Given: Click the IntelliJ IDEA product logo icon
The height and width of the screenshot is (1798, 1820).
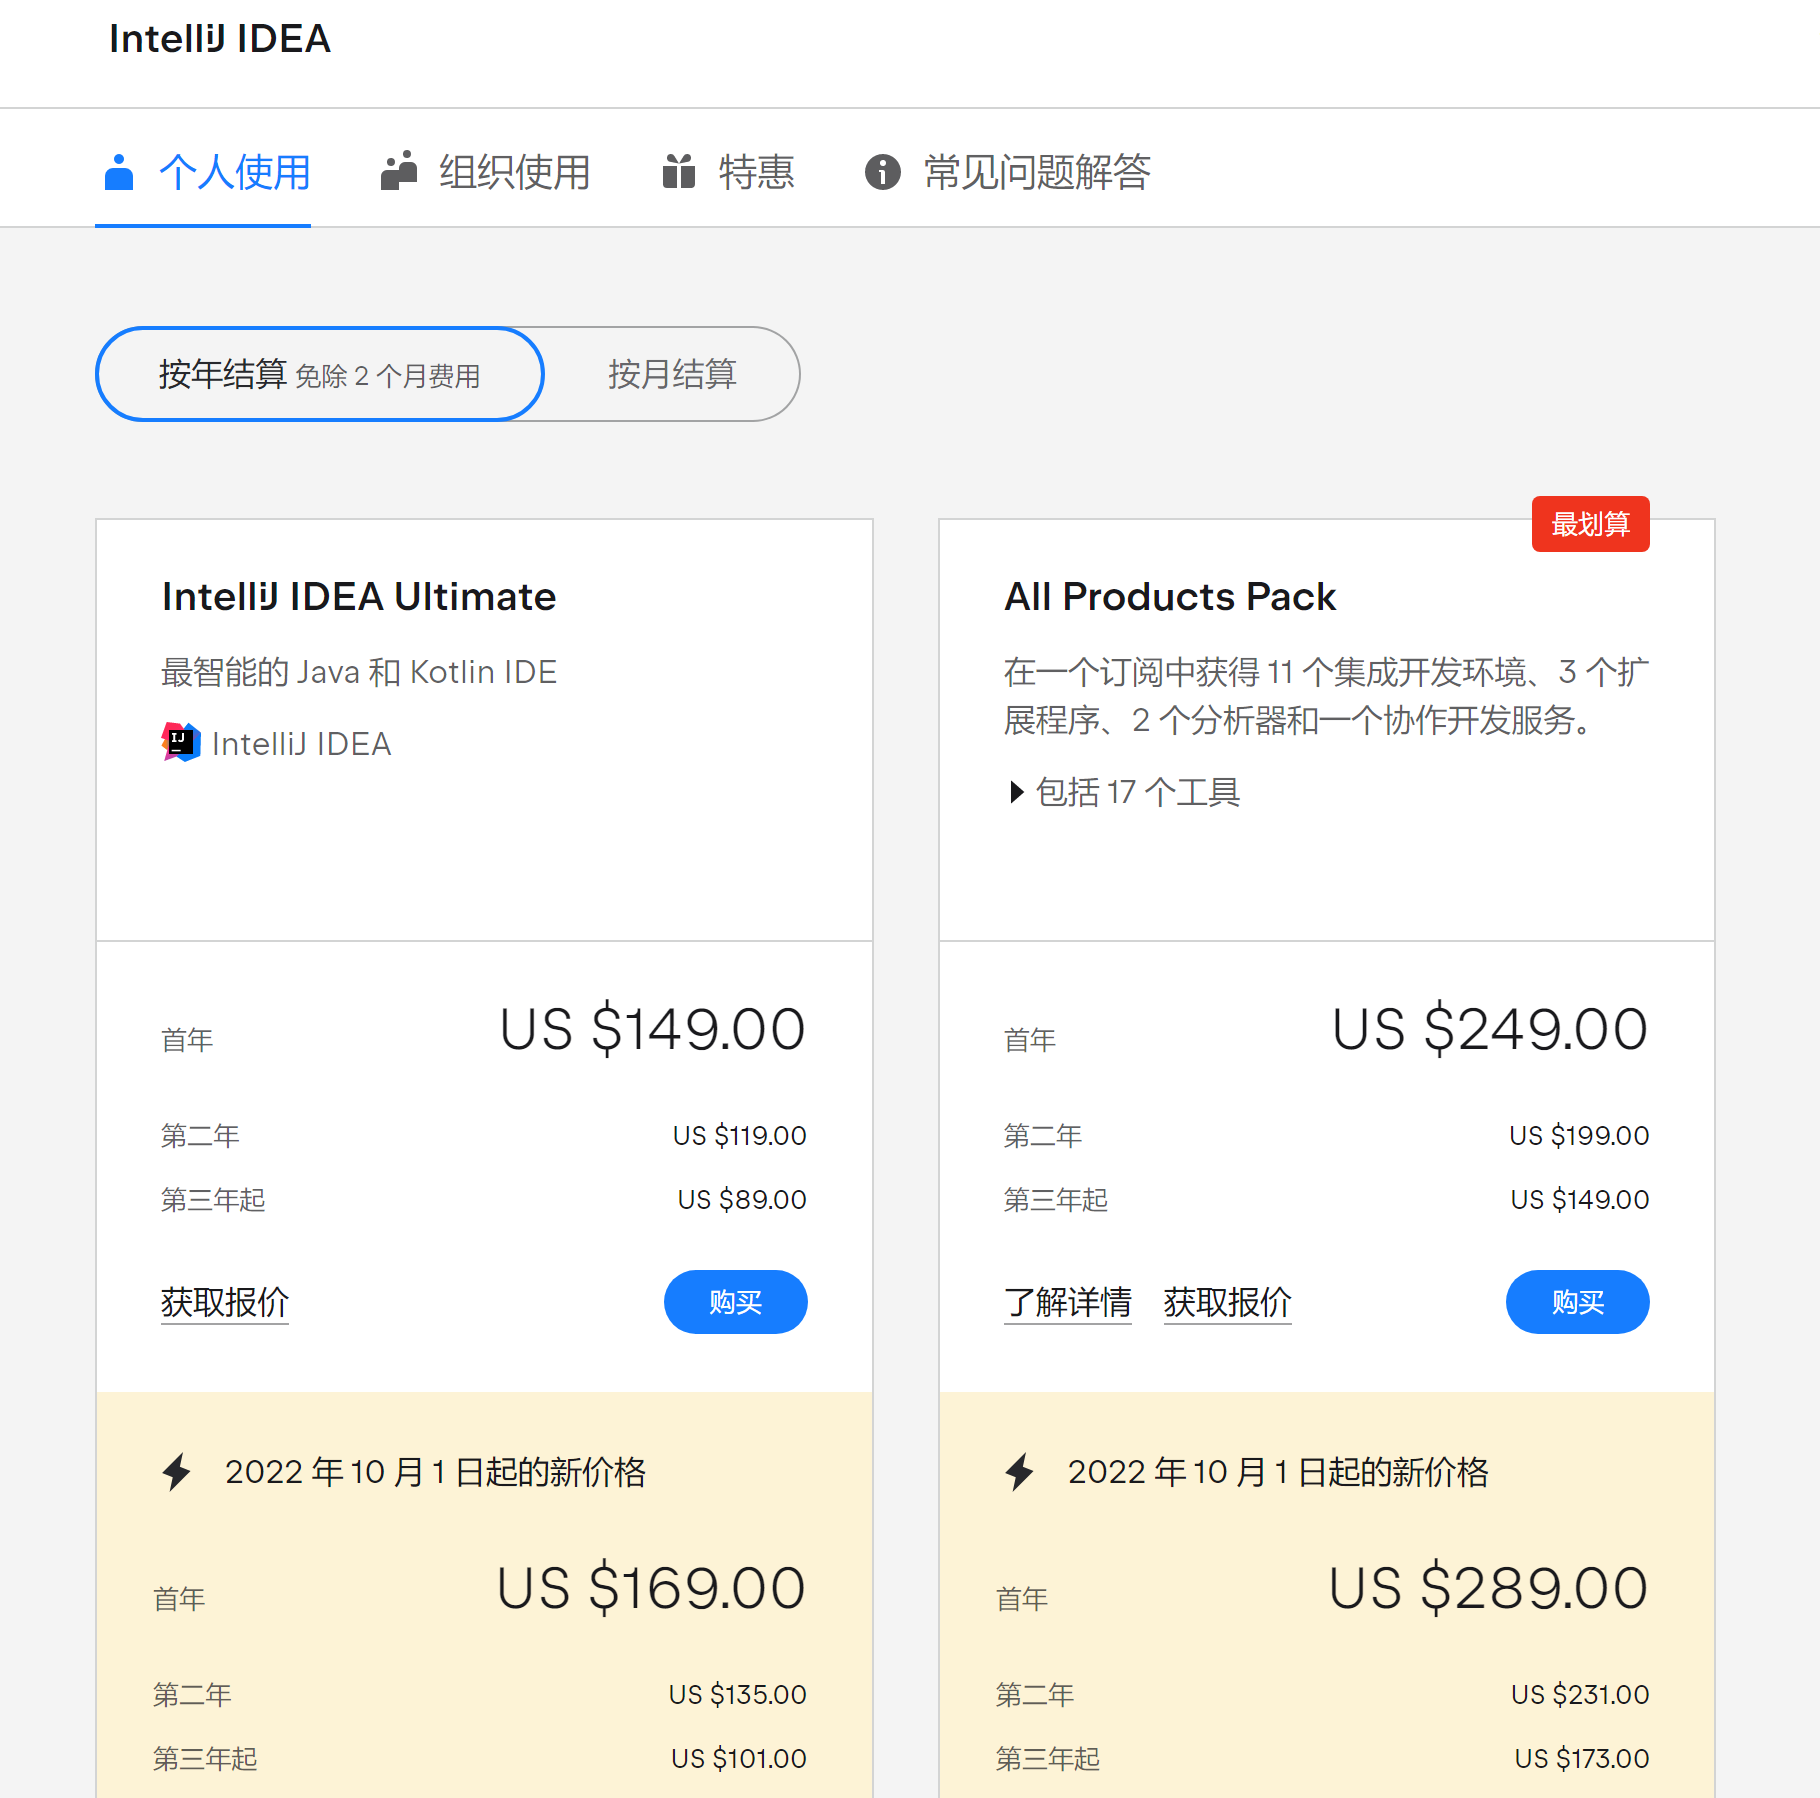Looking at the screenshot, I should 181,742.
